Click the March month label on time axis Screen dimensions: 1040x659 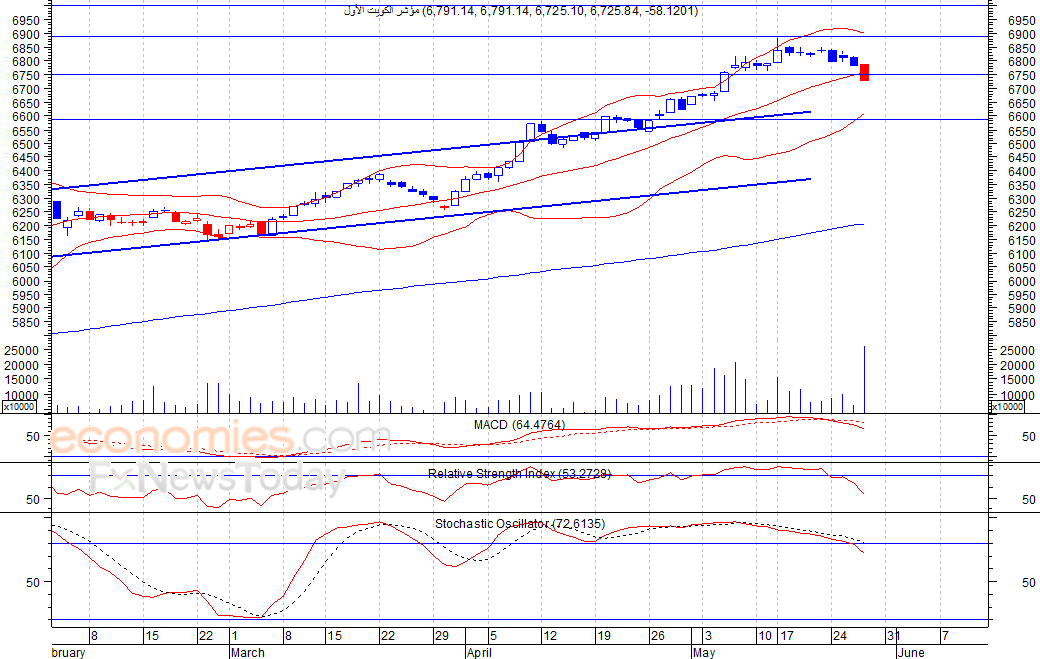point(248,652)
